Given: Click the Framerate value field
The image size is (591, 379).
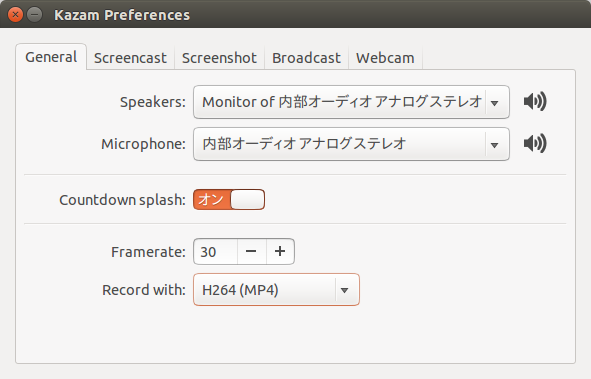Looking at the screenshot, I should 216,251.
